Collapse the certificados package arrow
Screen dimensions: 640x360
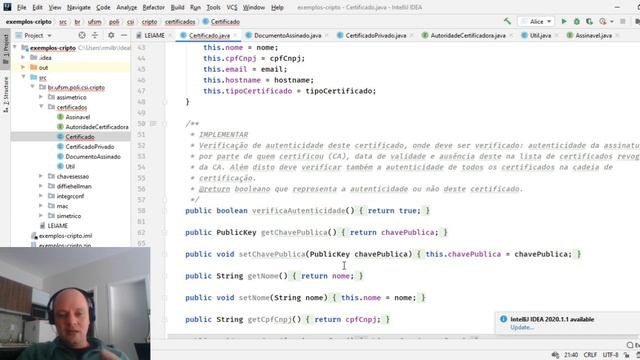[41, 107]
